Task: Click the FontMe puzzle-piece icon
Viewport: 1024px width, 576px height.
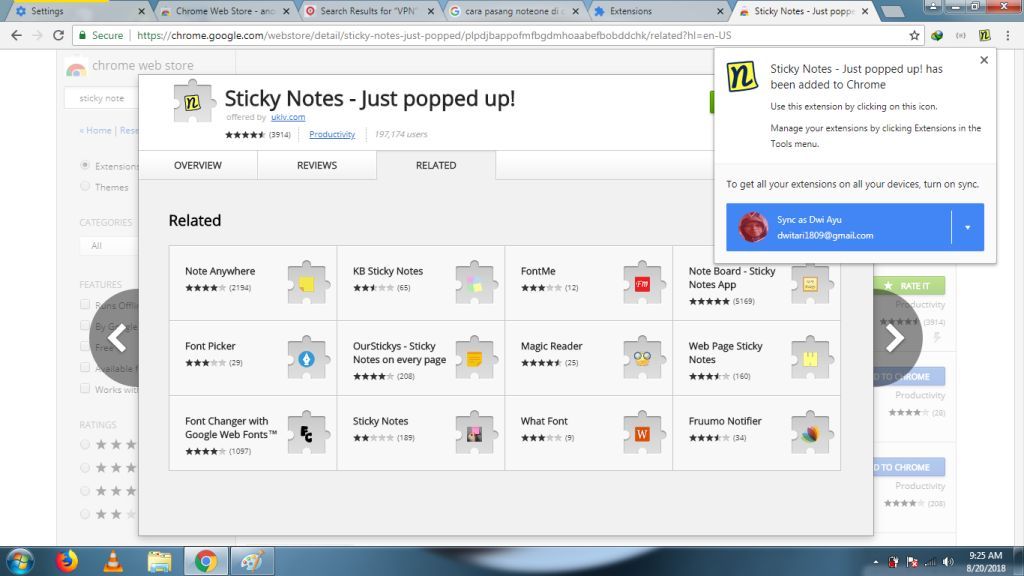Action: (644, 283)
